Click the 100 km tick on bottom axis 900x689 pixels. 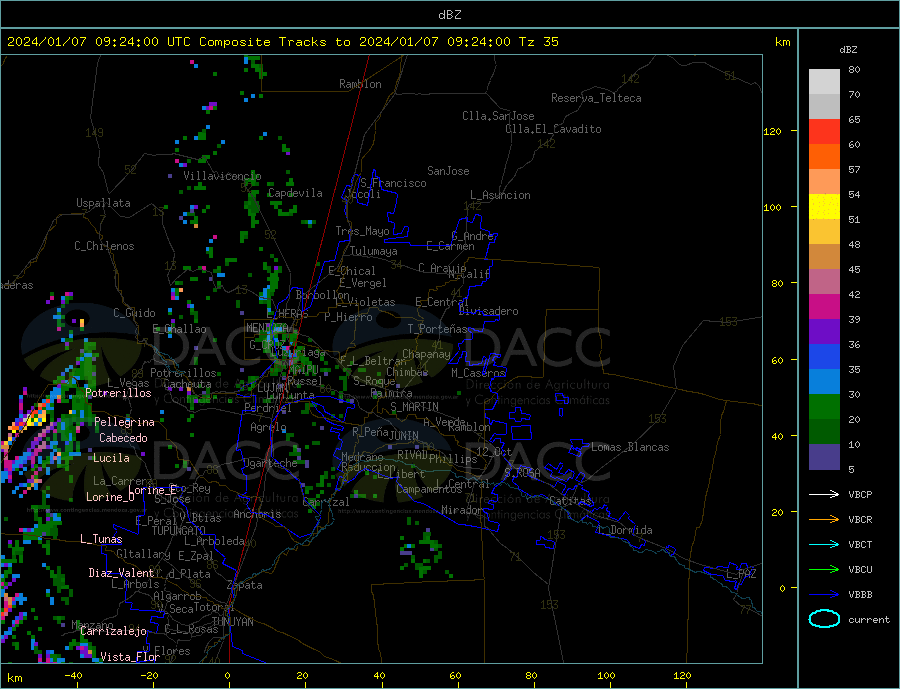tap(606, 676)
